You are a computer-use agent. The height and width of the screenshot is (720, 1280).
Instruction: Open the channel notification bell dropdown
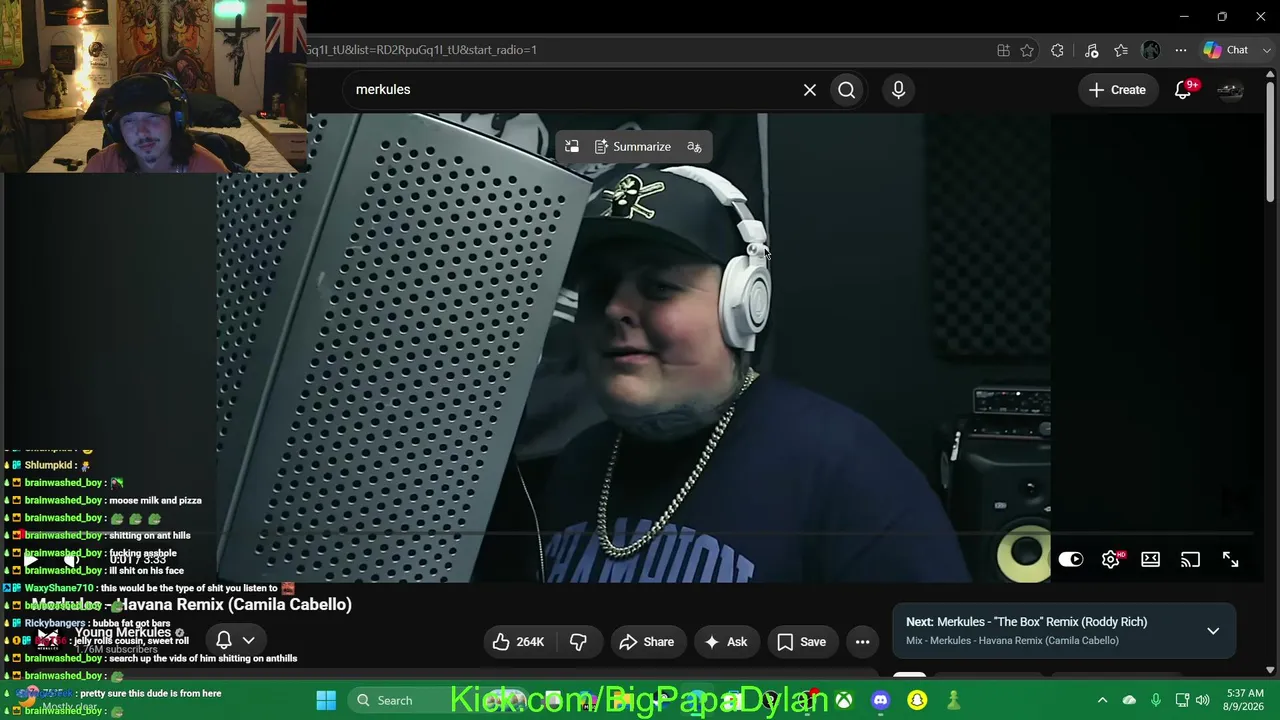[x=235, y=640]
